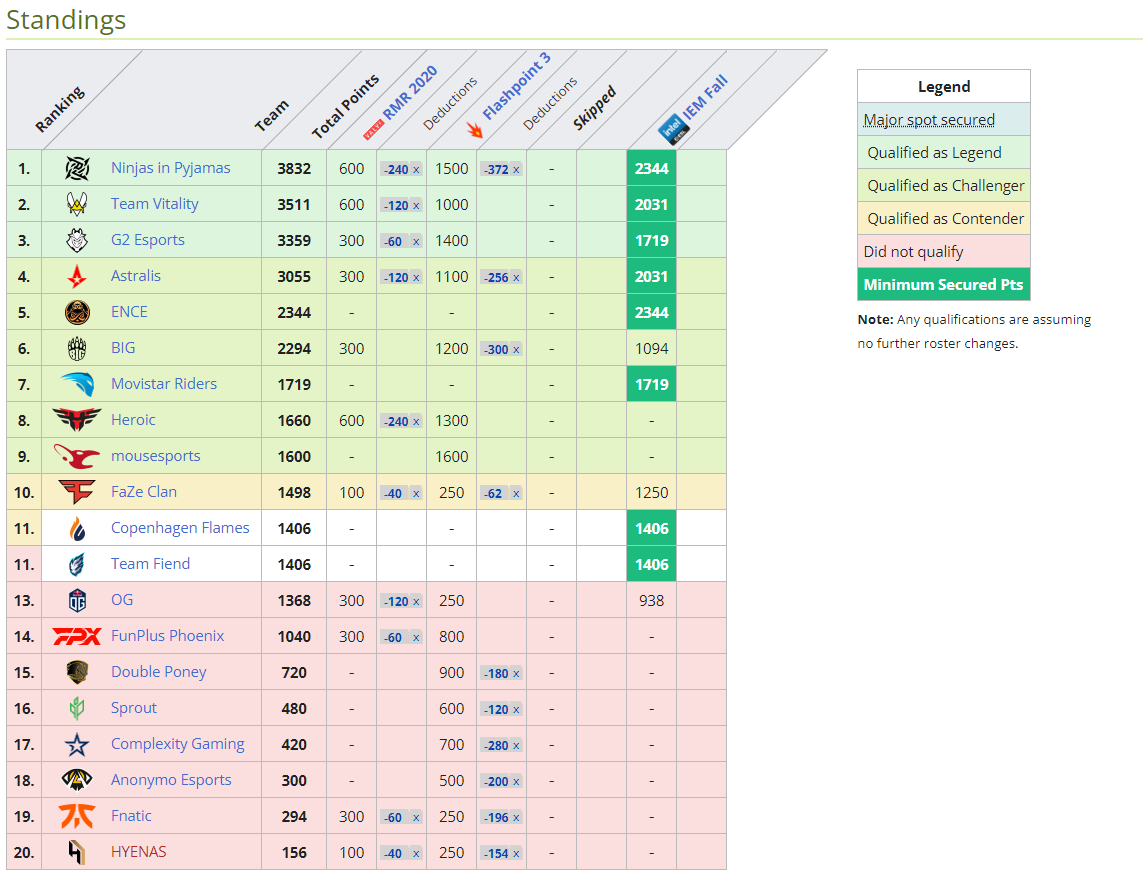Open the FunPlus Phoenix FPX logo
The height and width of the screenshot is (885, 1143).
[77, 636]
